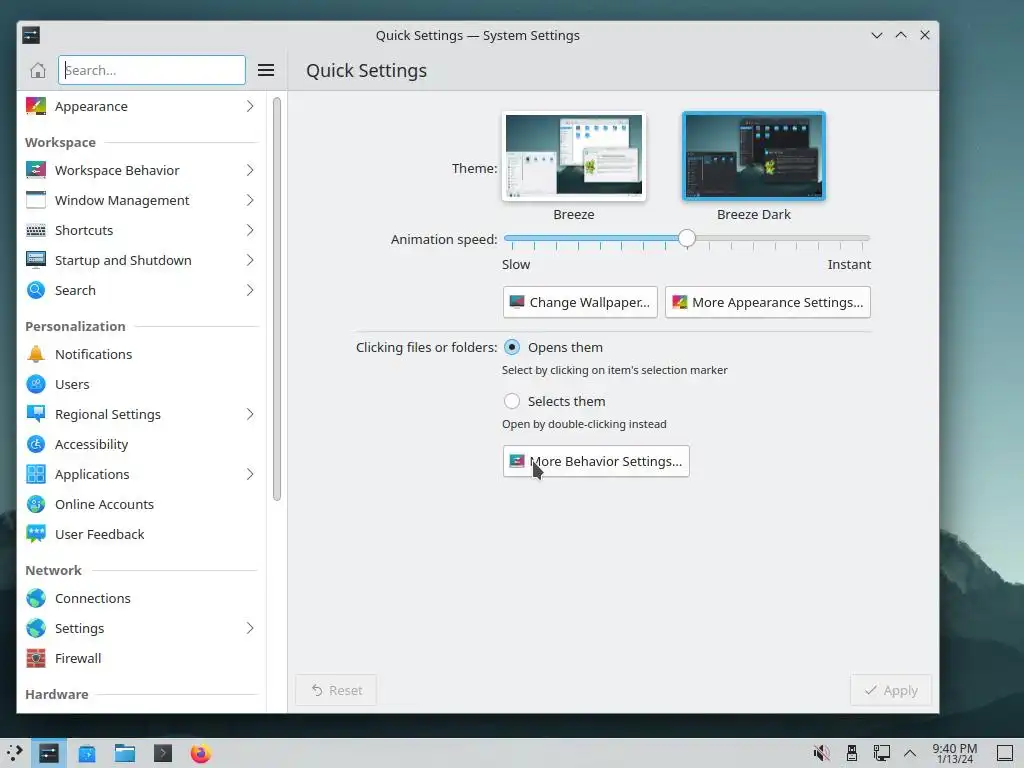Click the Animation speed slider handle
The width and height of the screenshot is (1024, 768).
coord(686,238)
